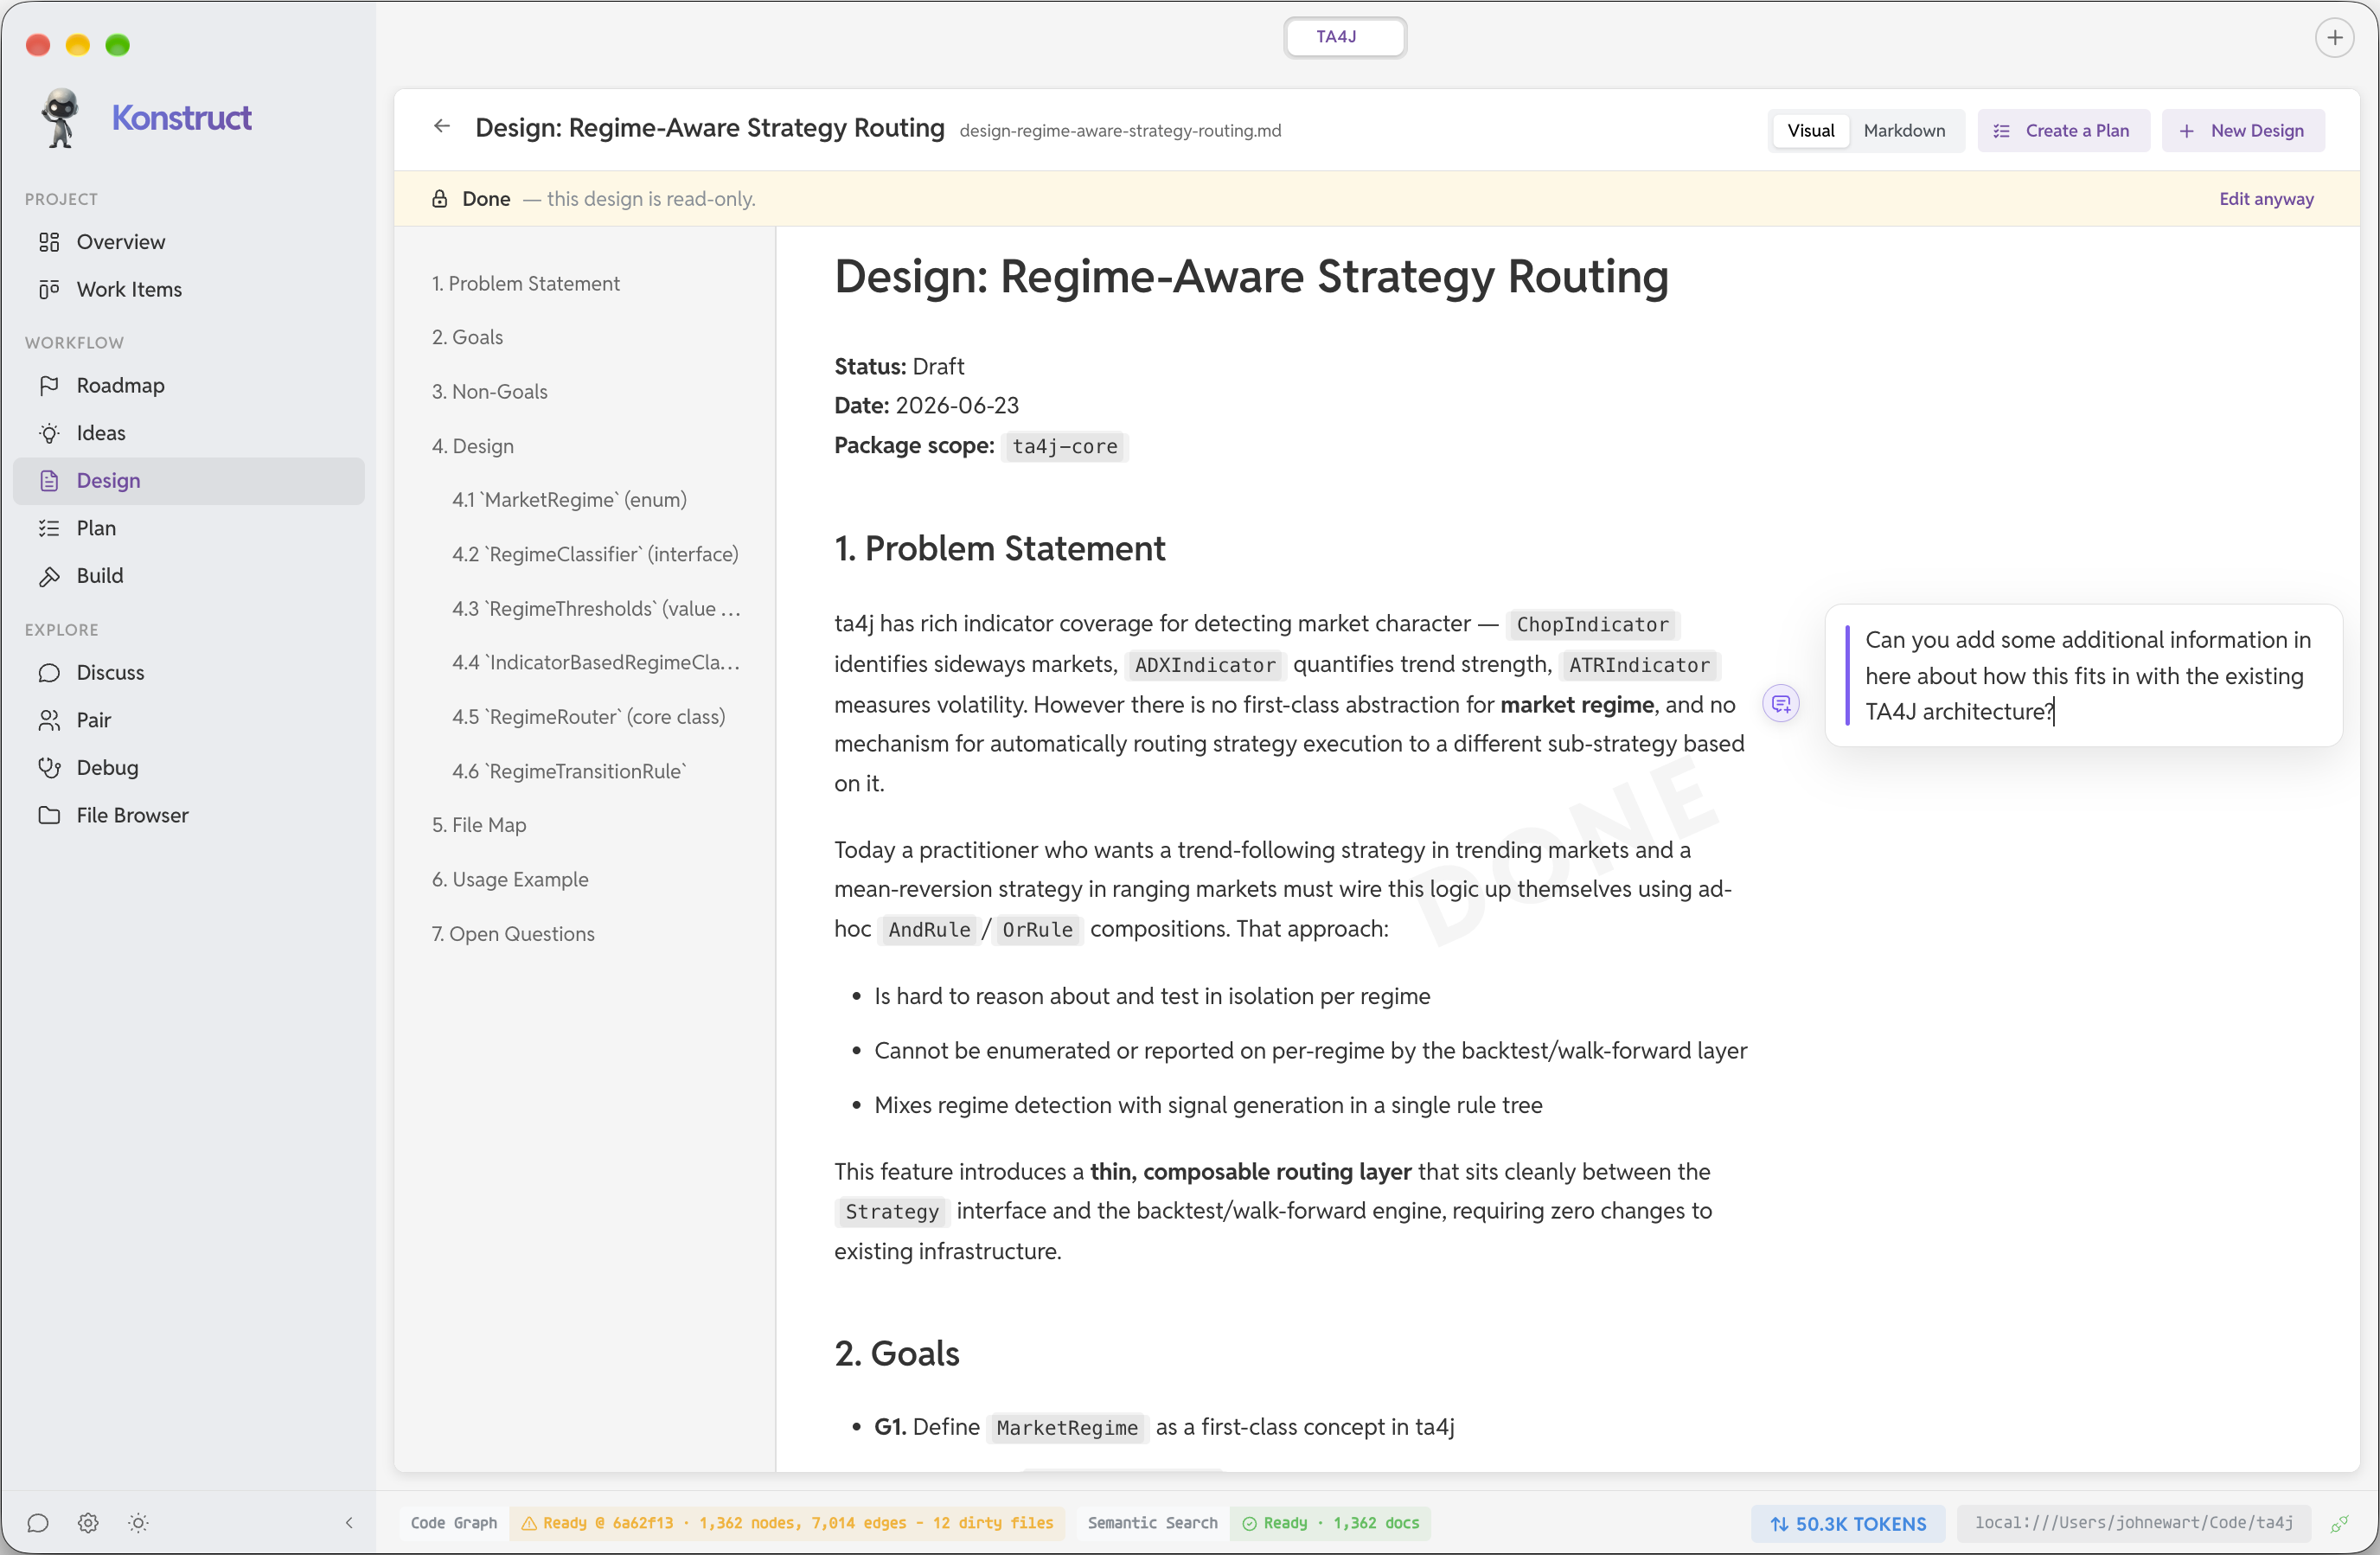Click the Plan checklist icon
The height and width of the screenshot is (1555, 2380).
[x=49, y=528]
